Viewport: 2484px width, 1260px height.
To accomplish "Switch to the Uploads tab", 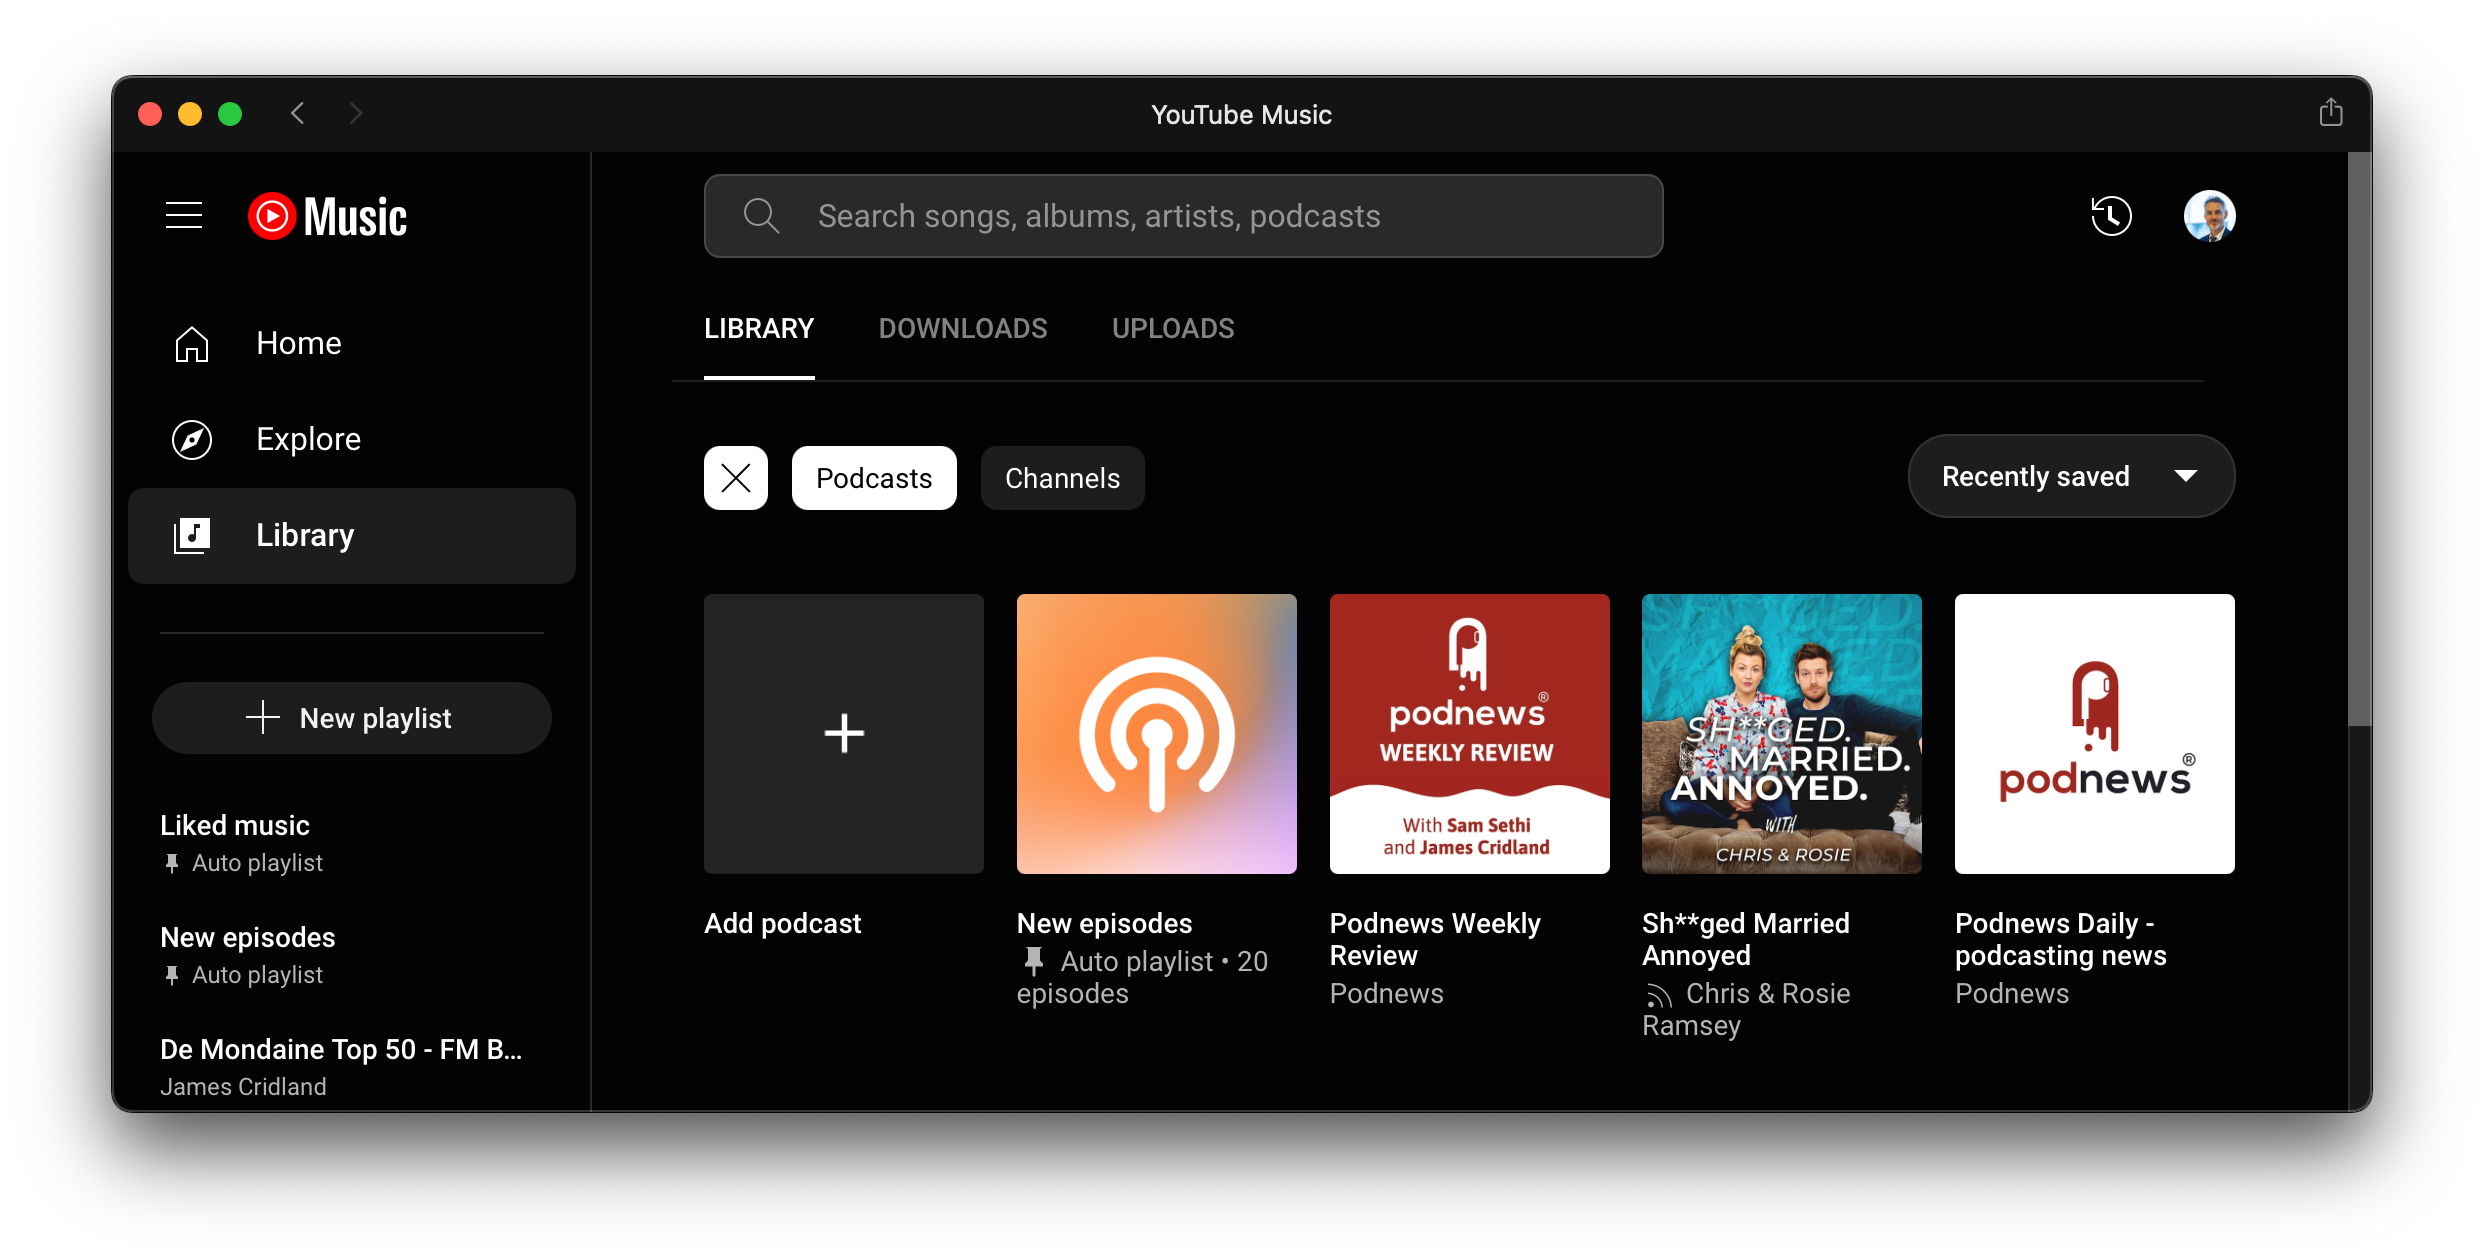I will point(1172,329).
